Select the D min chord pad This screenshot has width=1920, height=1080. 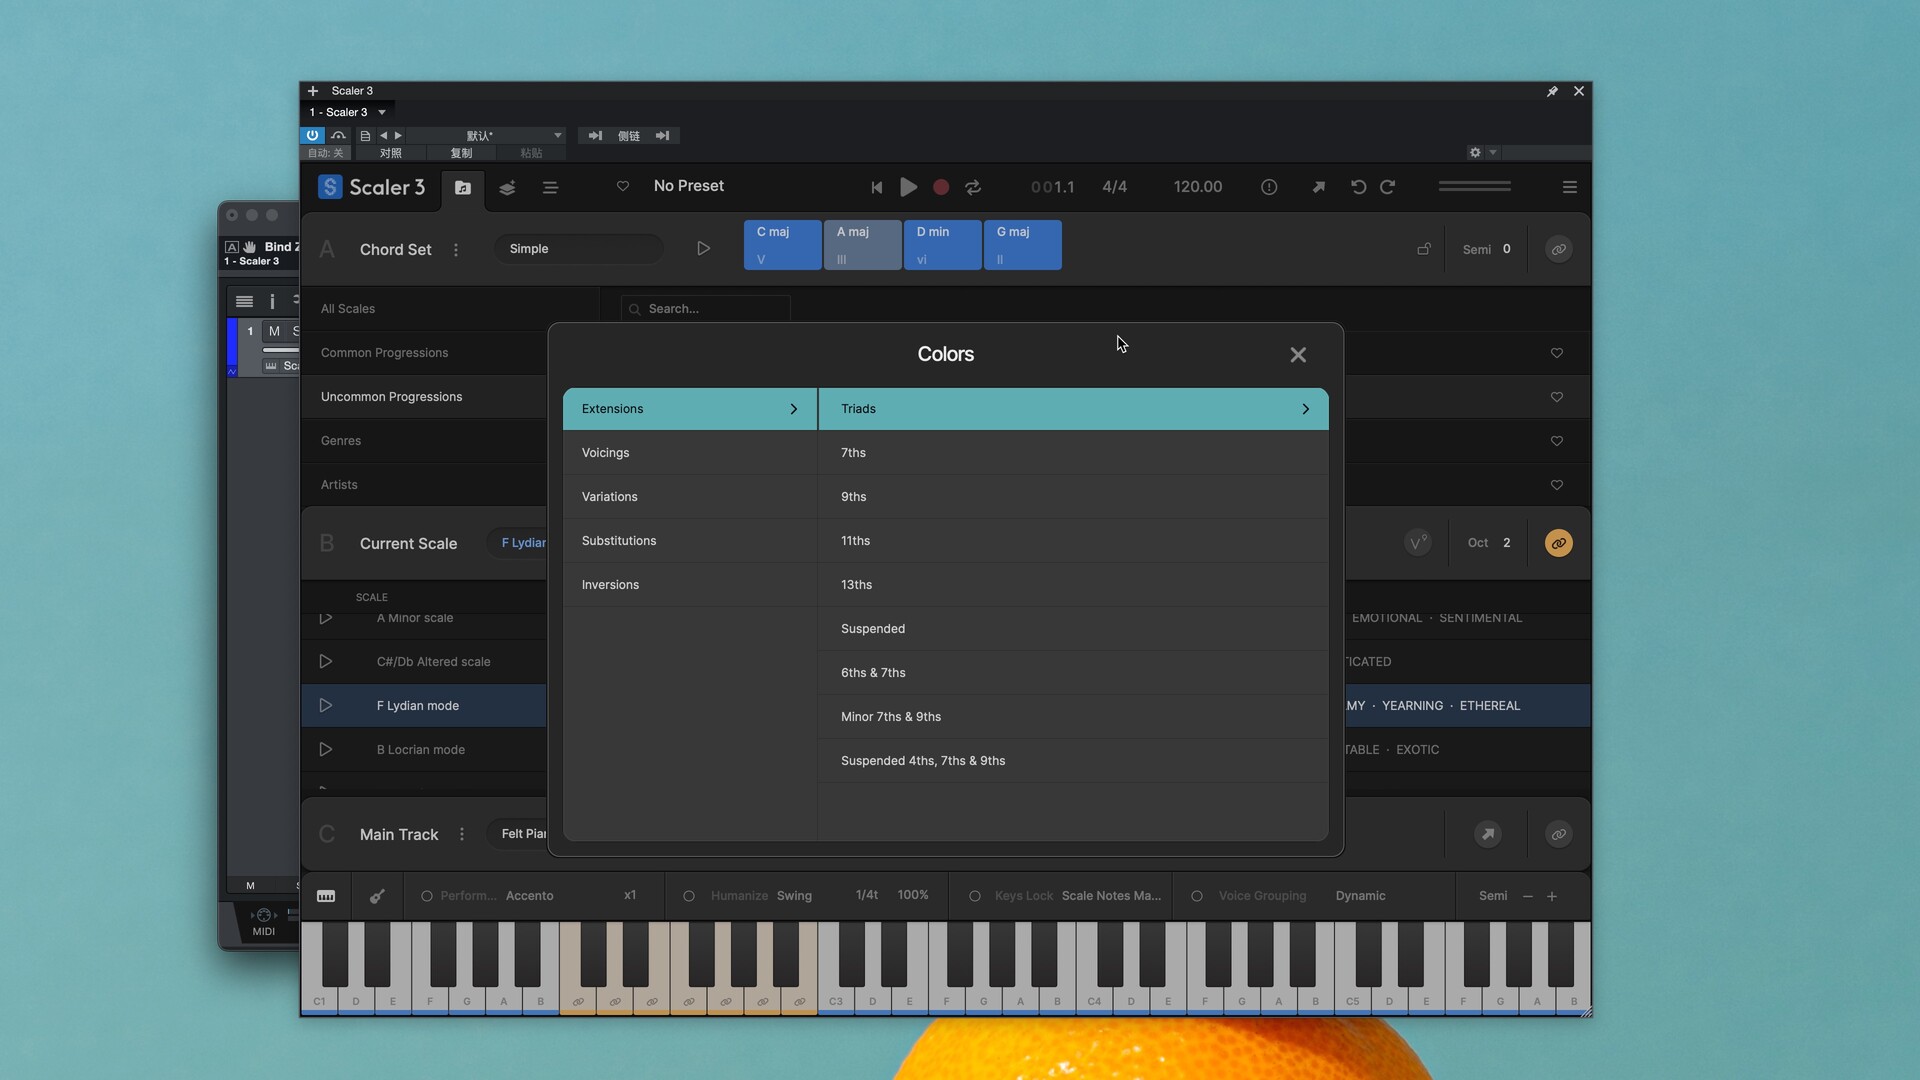(943, 245)
